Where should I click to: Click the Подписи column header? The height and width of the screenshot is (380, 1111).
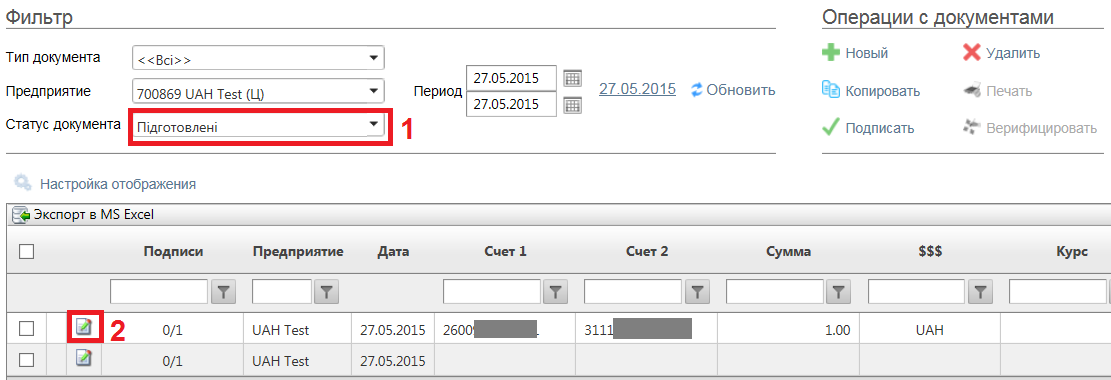pyautogui.click(x=173, y=252)
